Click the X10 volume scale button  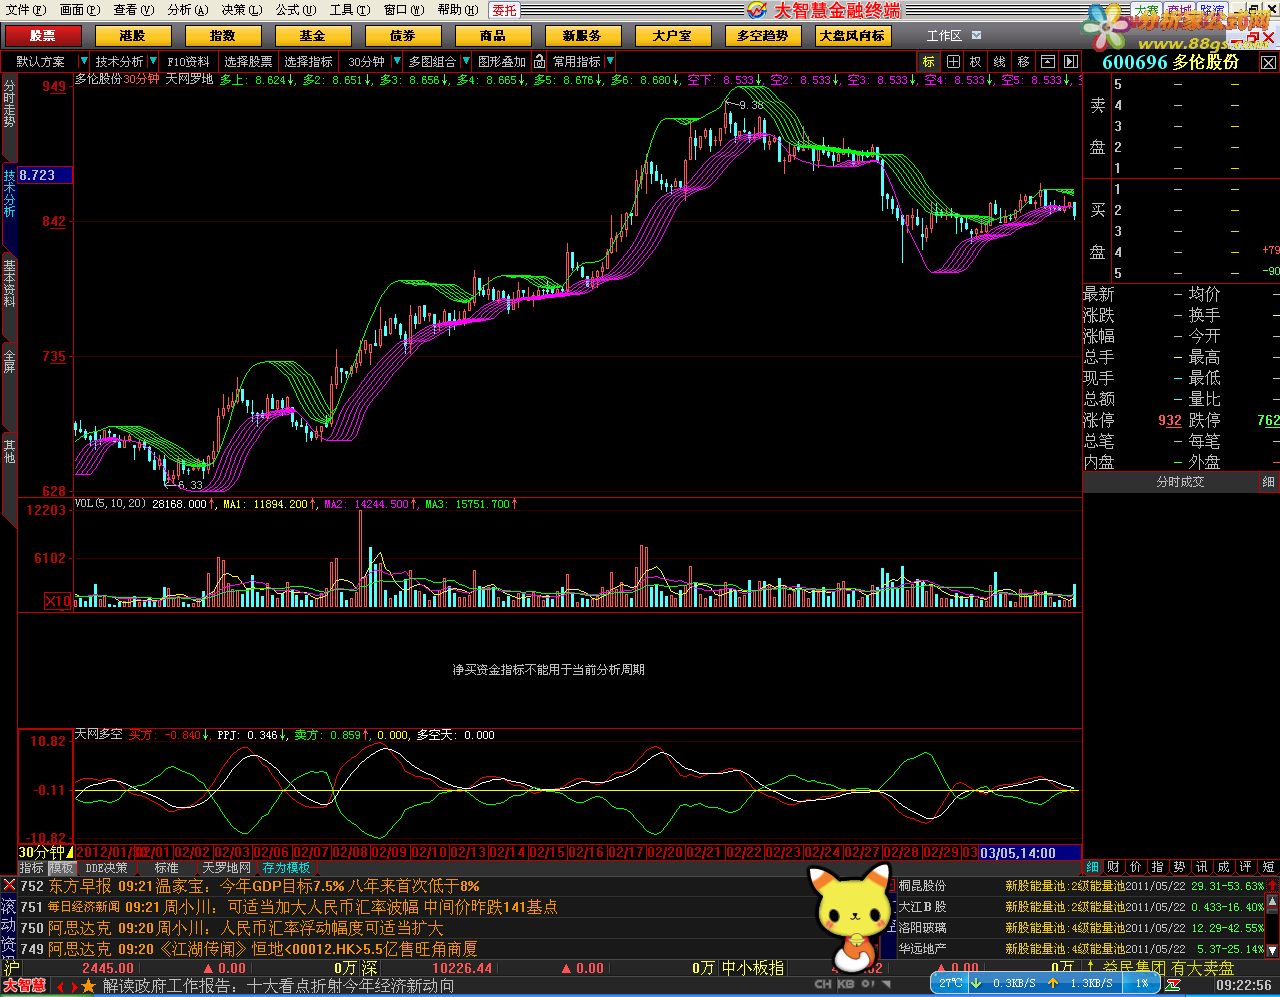click(58, 601)
